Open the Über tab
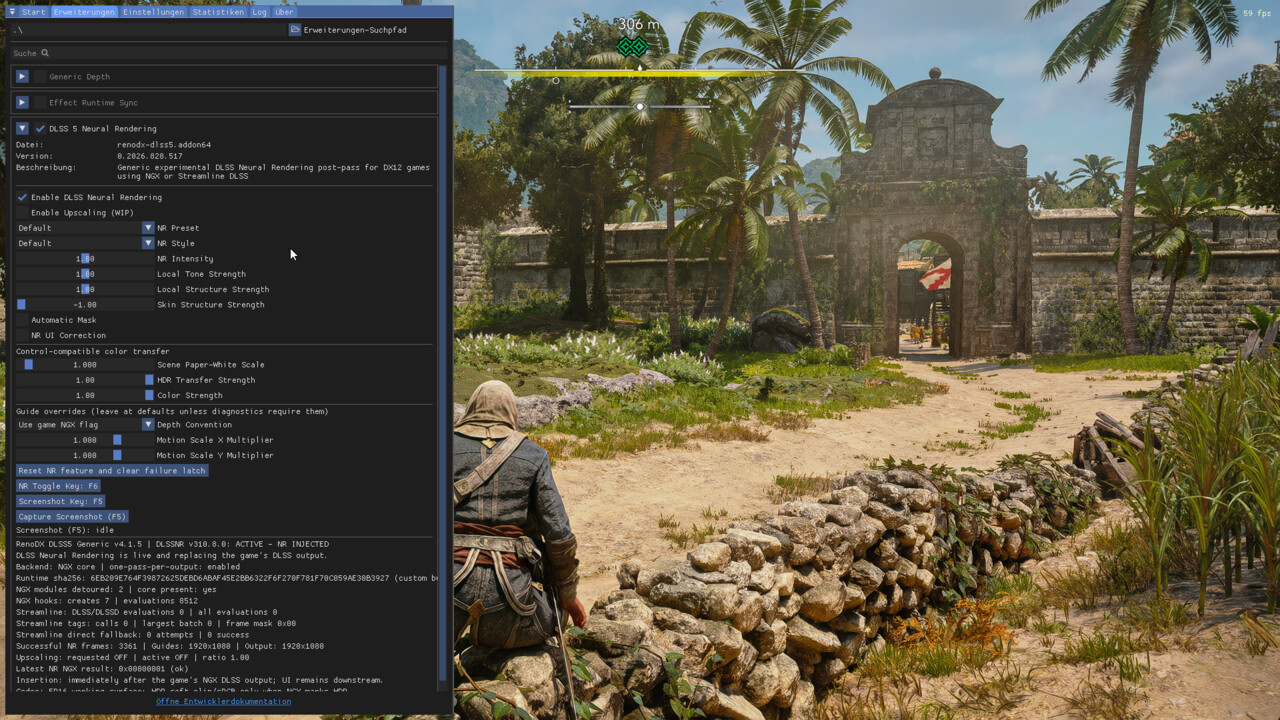Screen dimensions: 1280x720 pos(284,12)
